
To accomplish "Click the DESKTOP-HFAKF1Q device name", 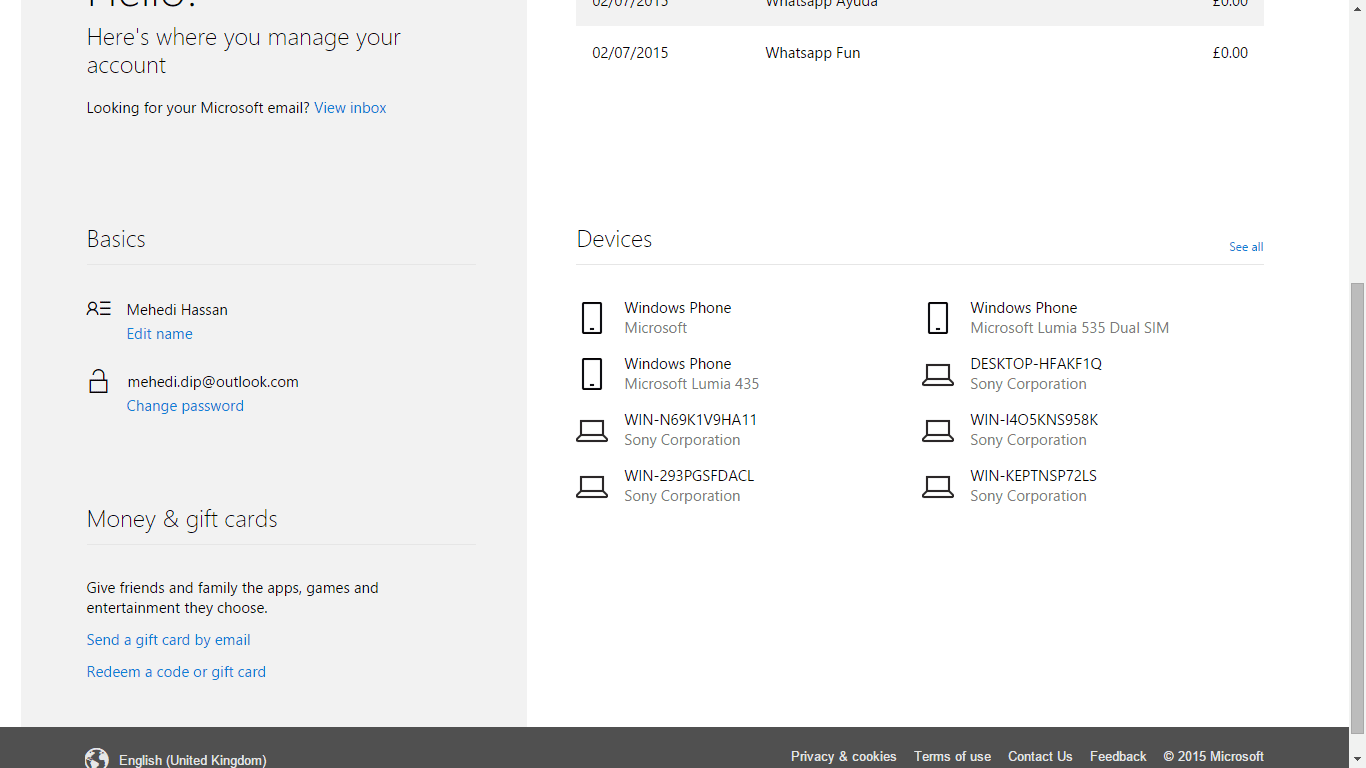I will click(1036, 364).
